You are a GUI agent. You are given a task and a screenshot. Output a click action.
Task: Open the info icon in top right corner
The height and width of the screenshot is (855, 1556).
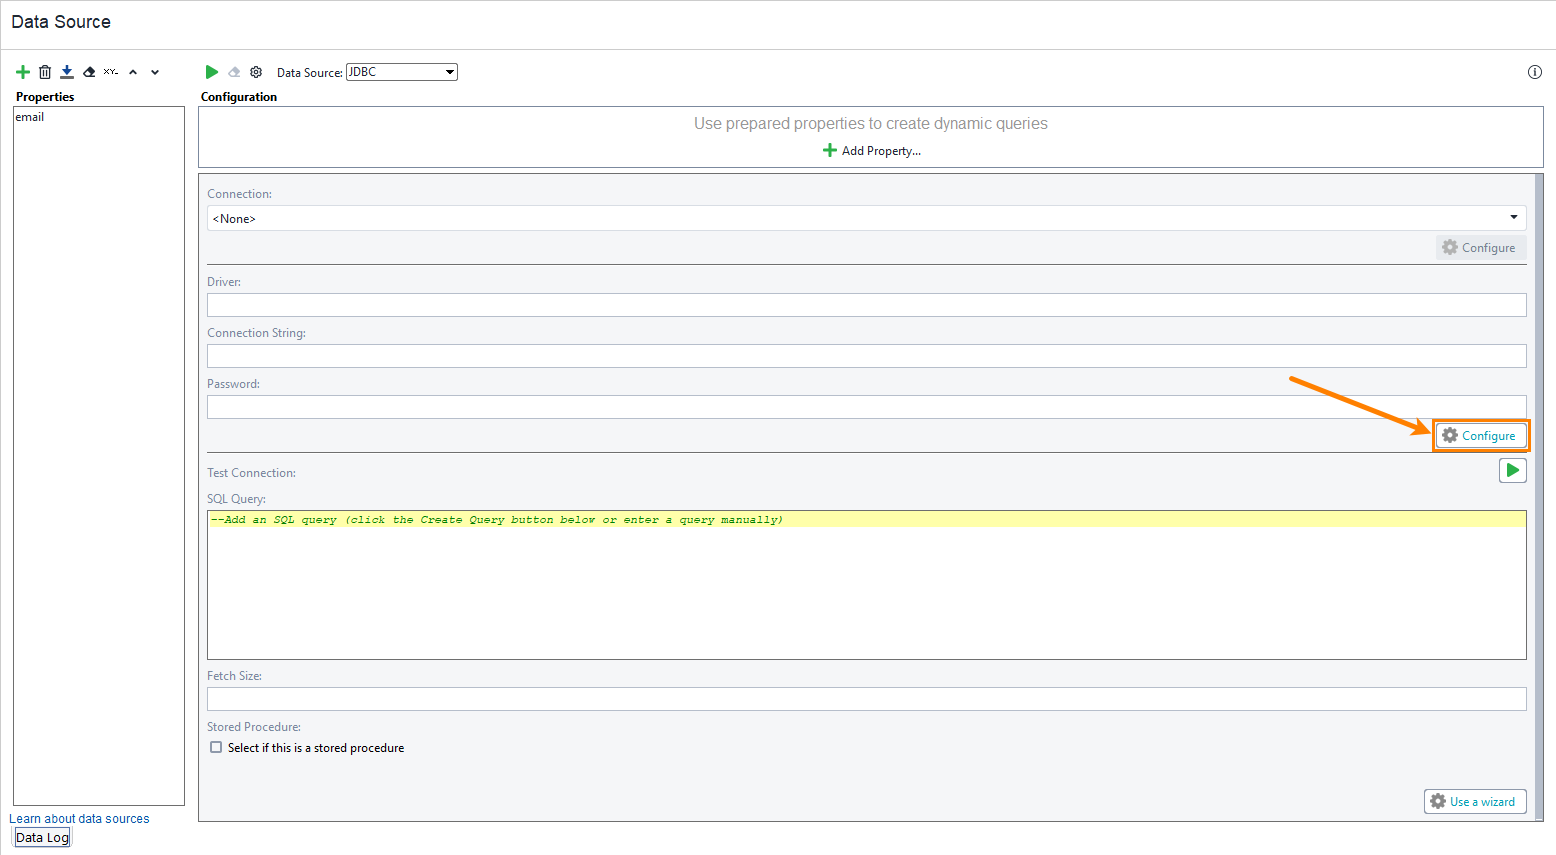1535,71
